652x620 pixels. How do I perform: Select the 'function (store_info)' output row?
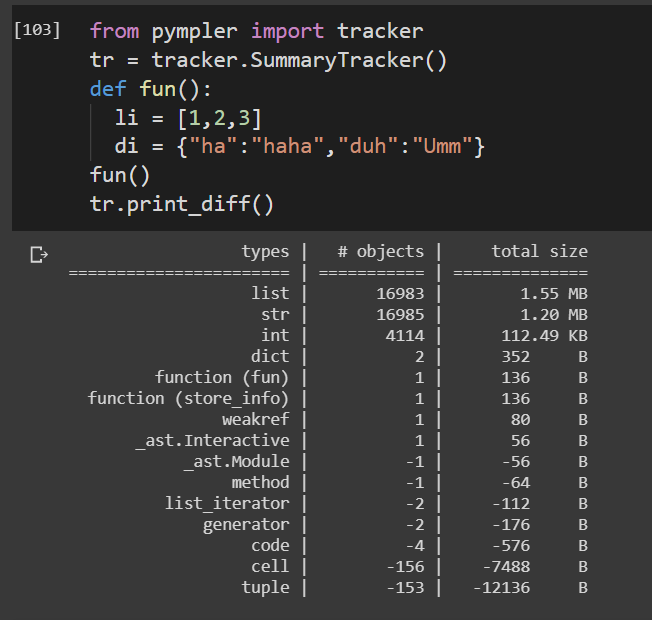[189, 398]
